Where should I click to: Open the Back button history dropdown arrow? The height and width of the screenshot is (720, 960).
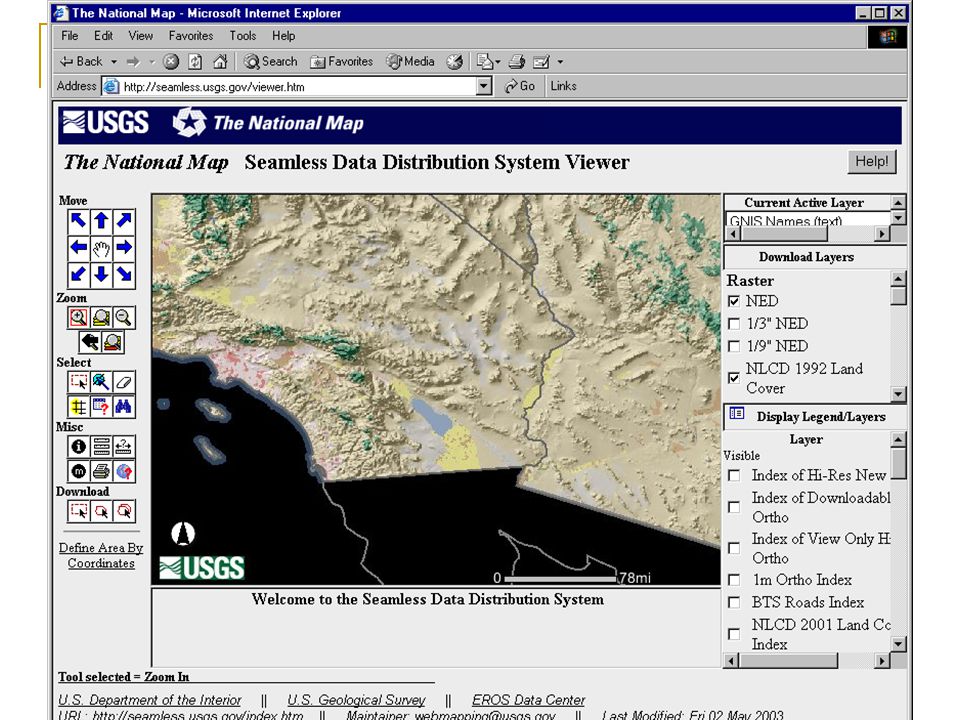(x=114, y=62)
